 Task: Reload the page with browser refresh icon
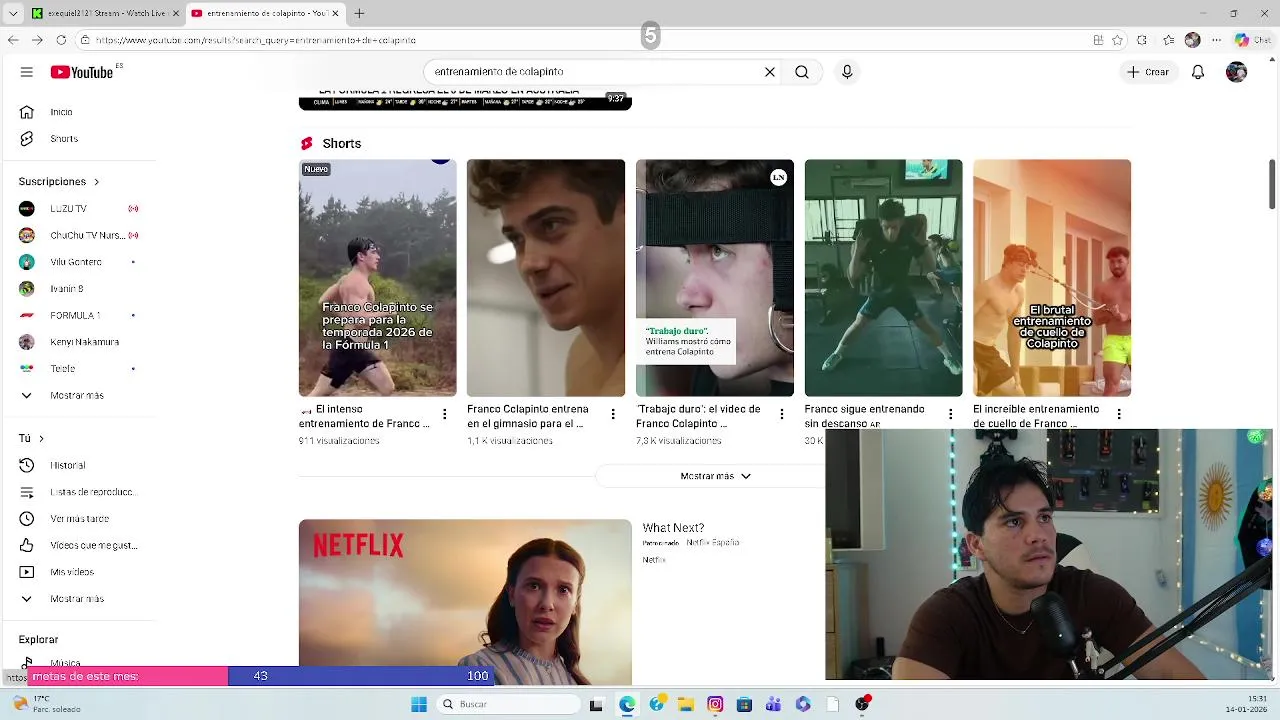[61, 40]
